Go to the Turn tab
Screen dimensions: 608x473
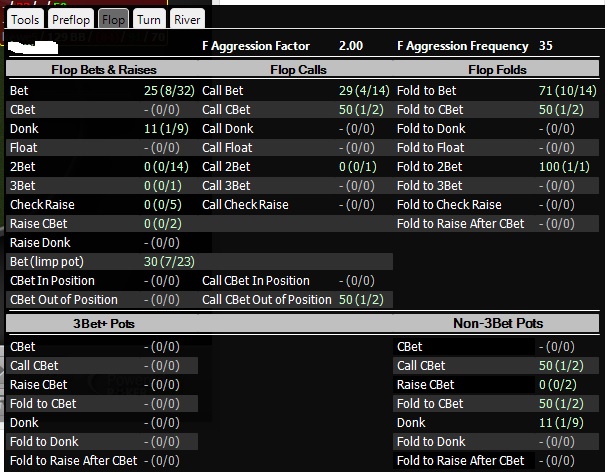pos(148,19)
